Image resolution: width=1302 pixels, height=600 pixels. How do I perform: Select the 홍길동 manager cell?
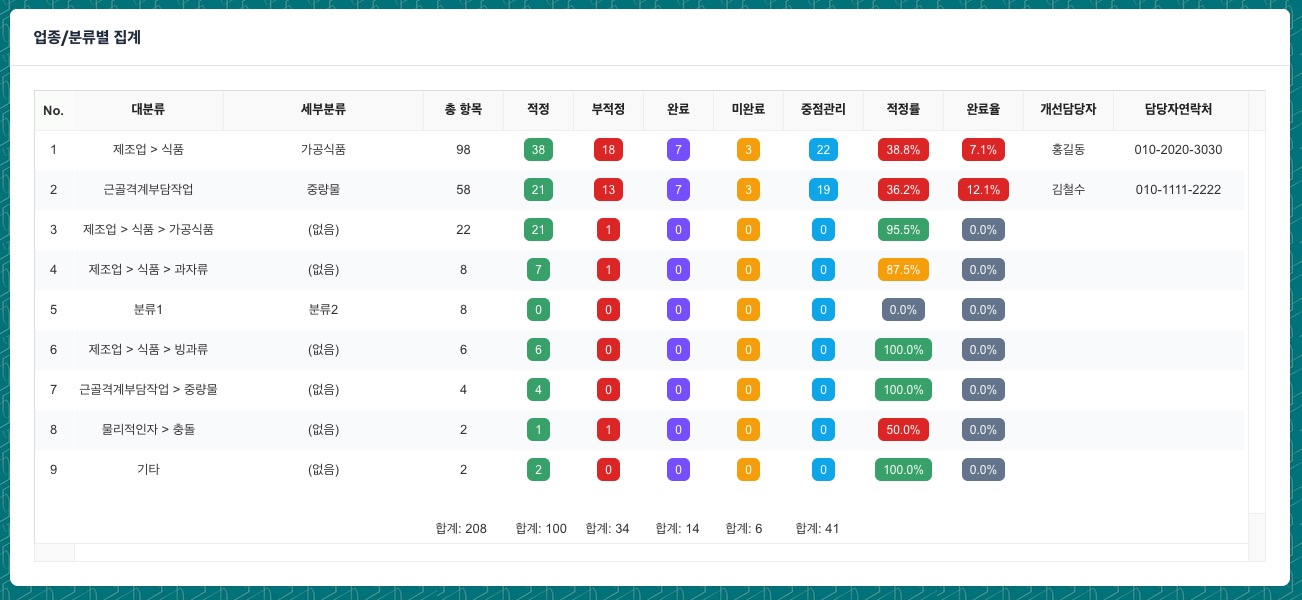click(x=1068, y=150)
